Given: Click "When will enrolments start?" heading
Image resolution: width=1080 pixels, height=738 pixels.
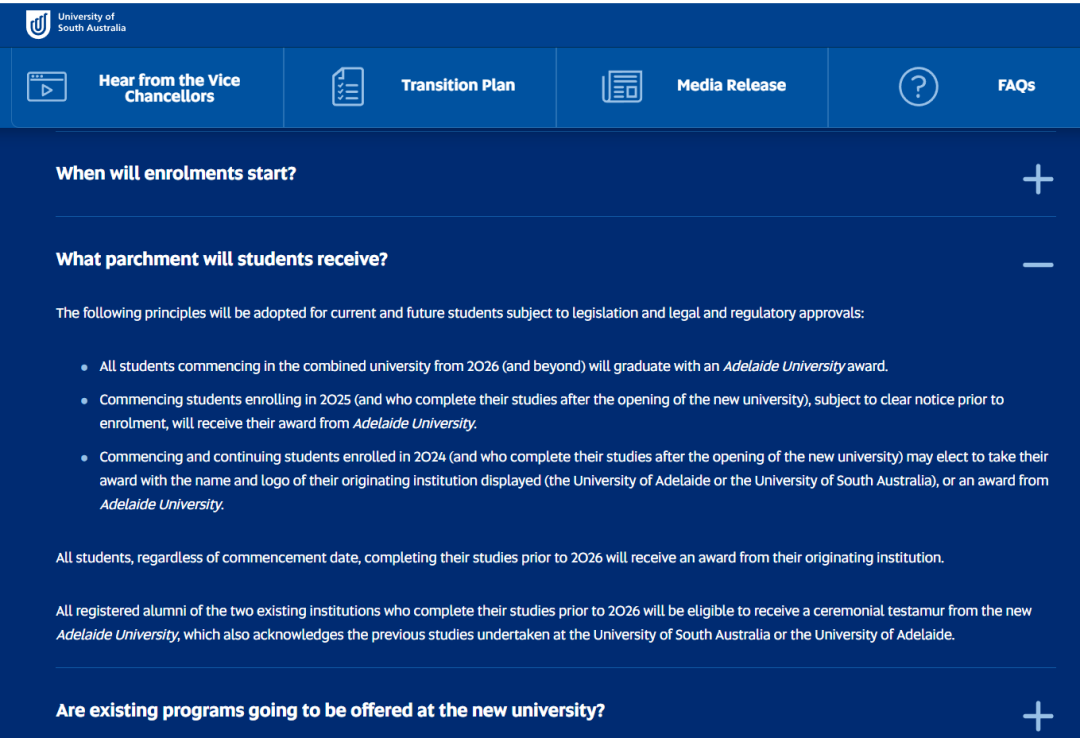Looking at the screenshot, I should click(176, 174).
